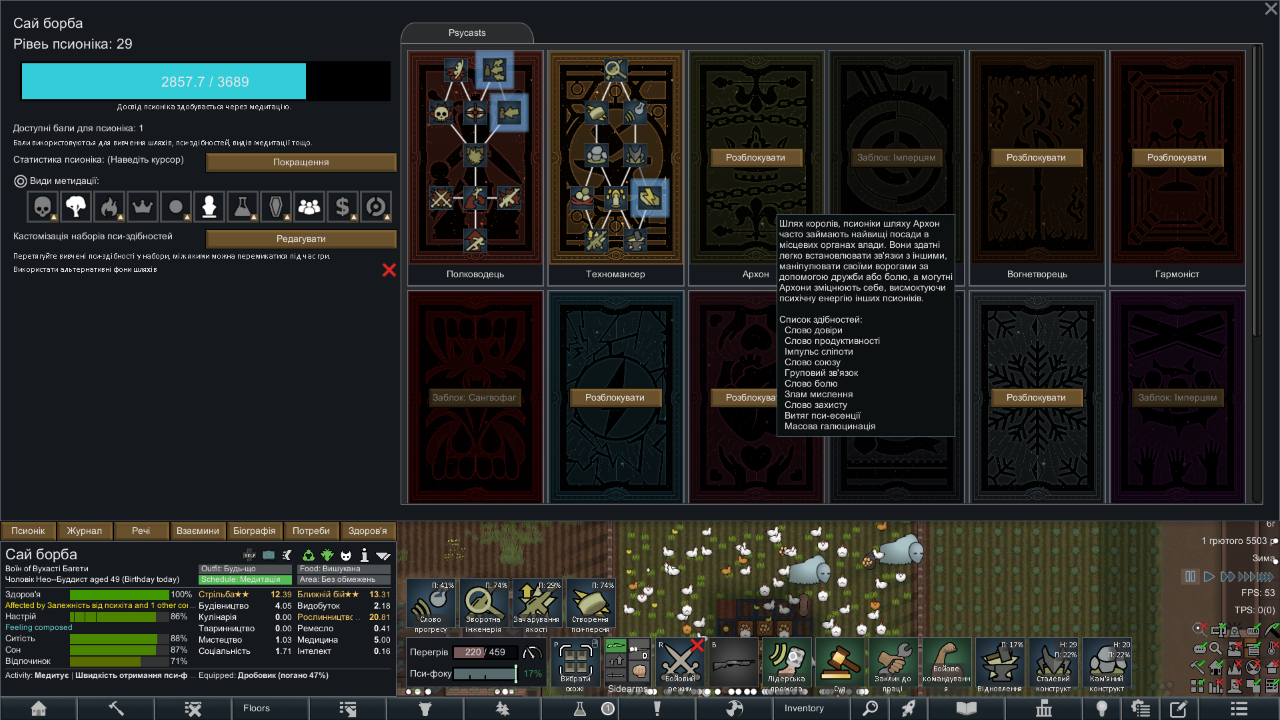
Task: Select the dollar sign meditation type icon
Action: tap(342, 207)
